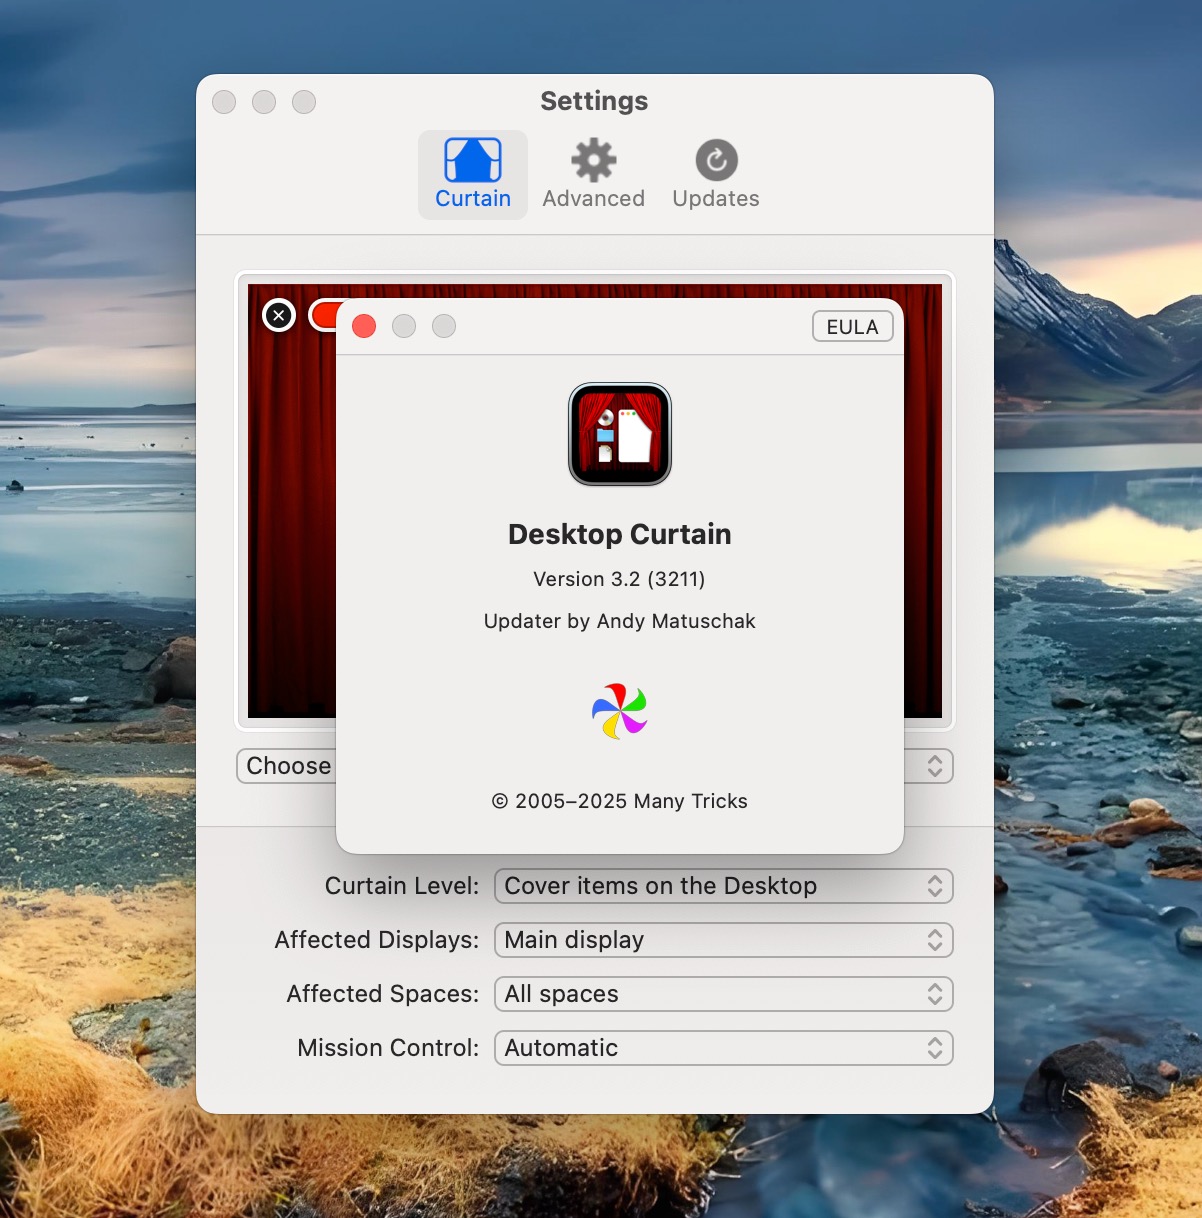
Task: Close the About Desktop Curtain window
Action: tap(364, 326)
